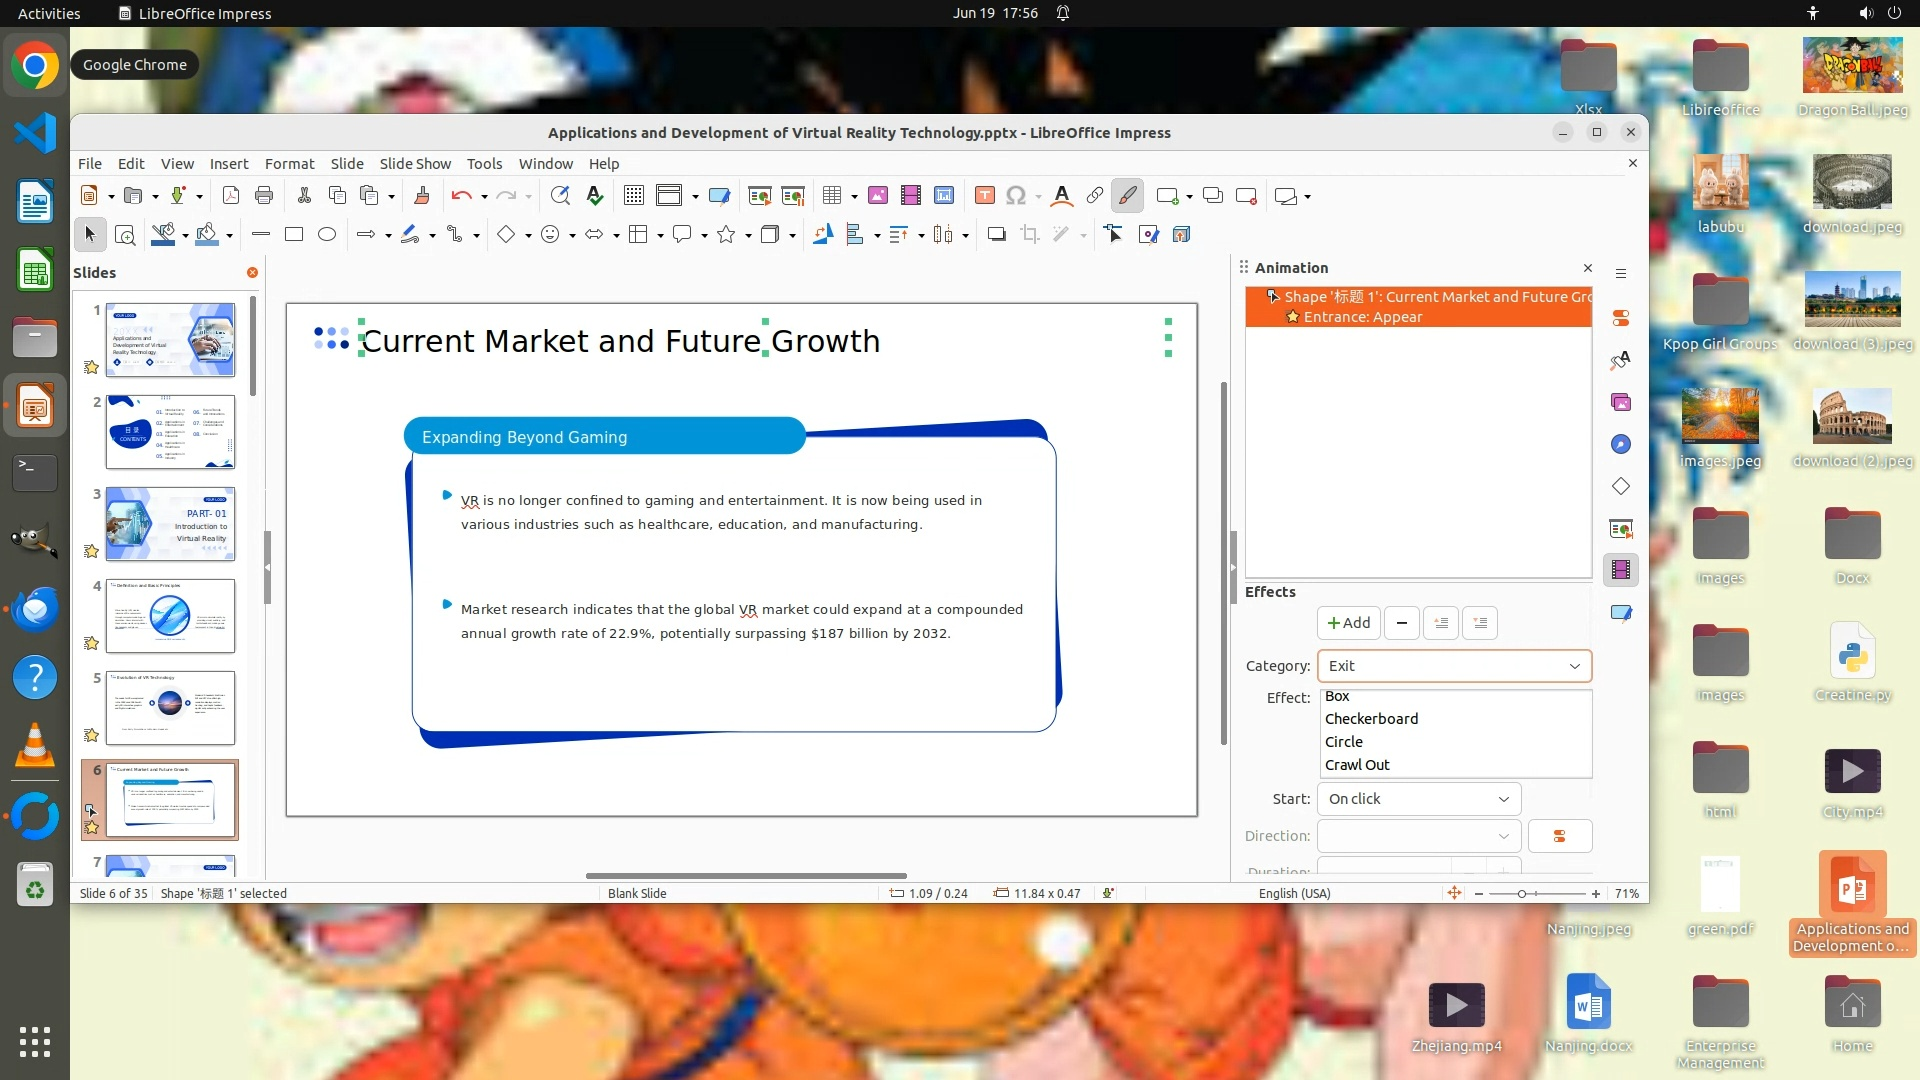Image resolution: width=1920 pixels, height=1080 pixels.
Task: Select the Ellipse drawing tool
Action: 327,234
